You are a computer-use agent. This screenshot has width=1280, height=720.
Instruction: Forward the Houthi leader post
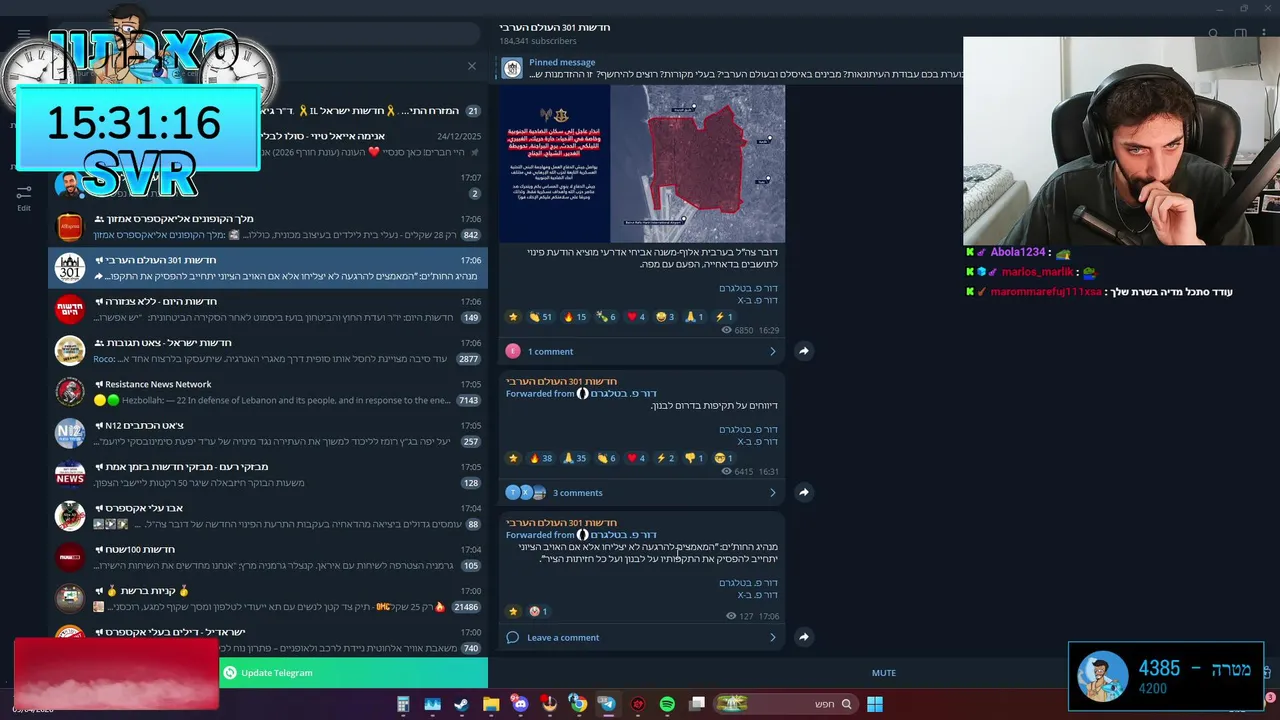804,637
